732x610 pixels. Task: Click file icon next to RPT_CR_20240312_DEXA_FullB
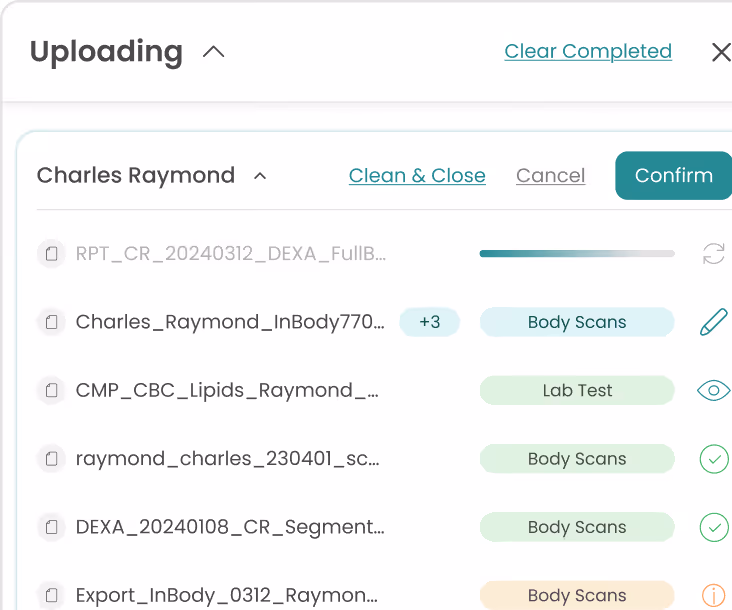click(51, 253)
